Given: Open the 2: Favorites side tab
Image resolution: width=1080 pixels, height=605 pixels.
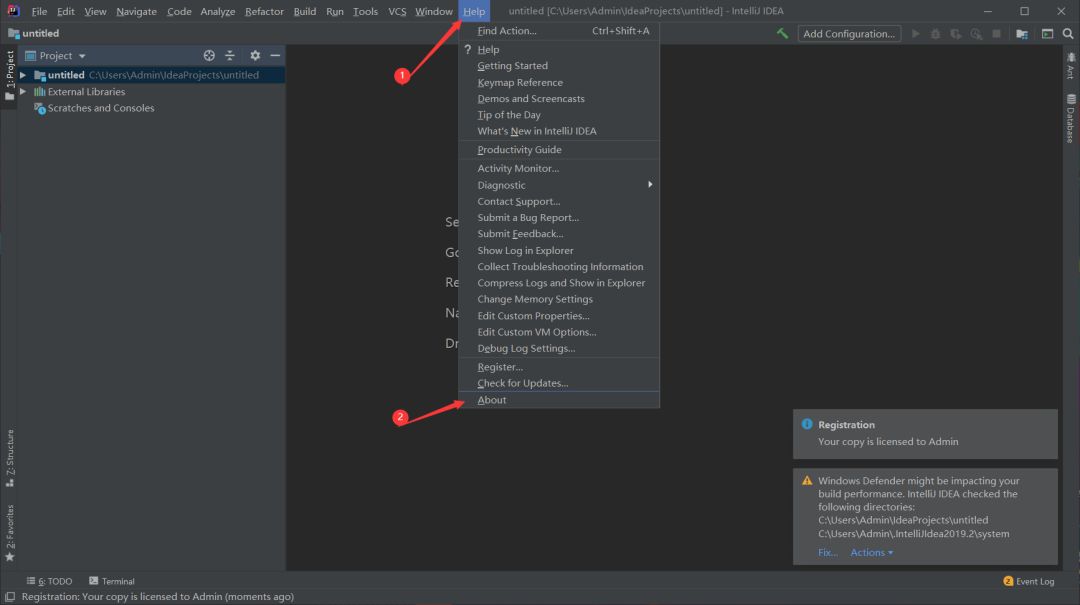Looking at the screenshot, I should coord(10,533).
